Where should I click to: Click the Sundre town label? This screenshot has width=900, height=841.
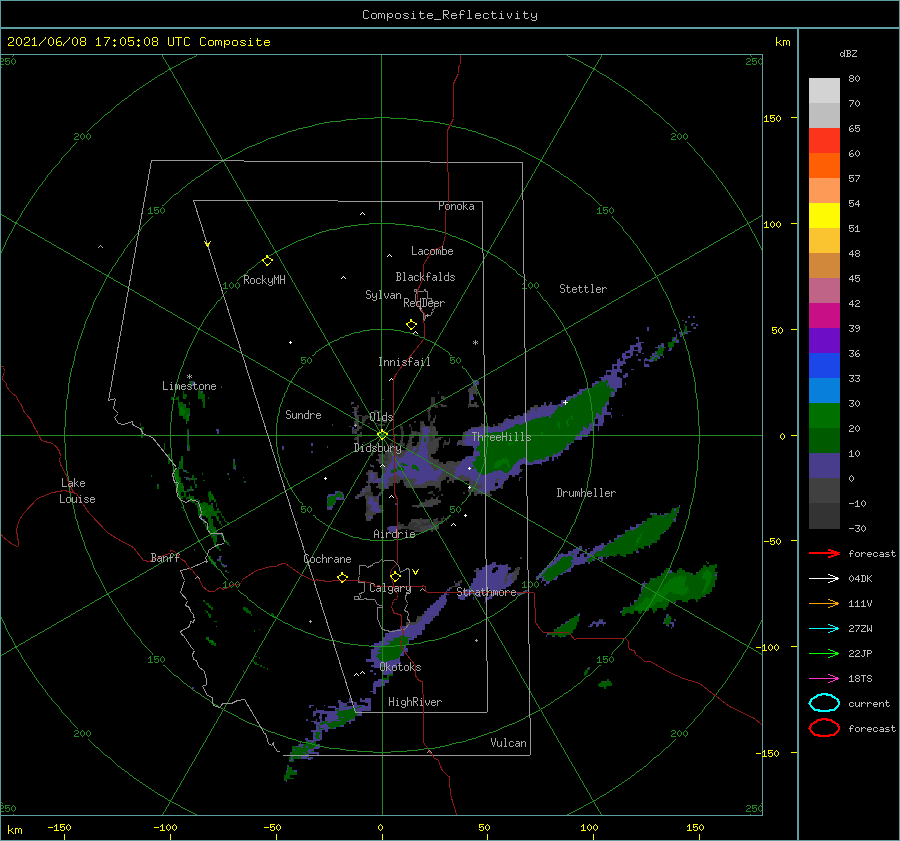303,414
